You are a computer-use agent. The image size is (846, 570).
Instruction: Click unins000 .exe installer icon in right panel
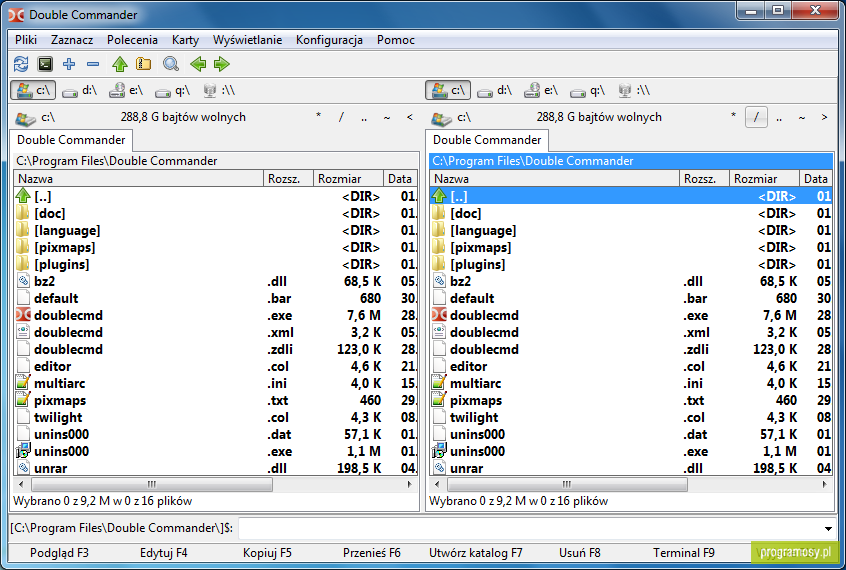pyautogui.click(x=439, y=451)
